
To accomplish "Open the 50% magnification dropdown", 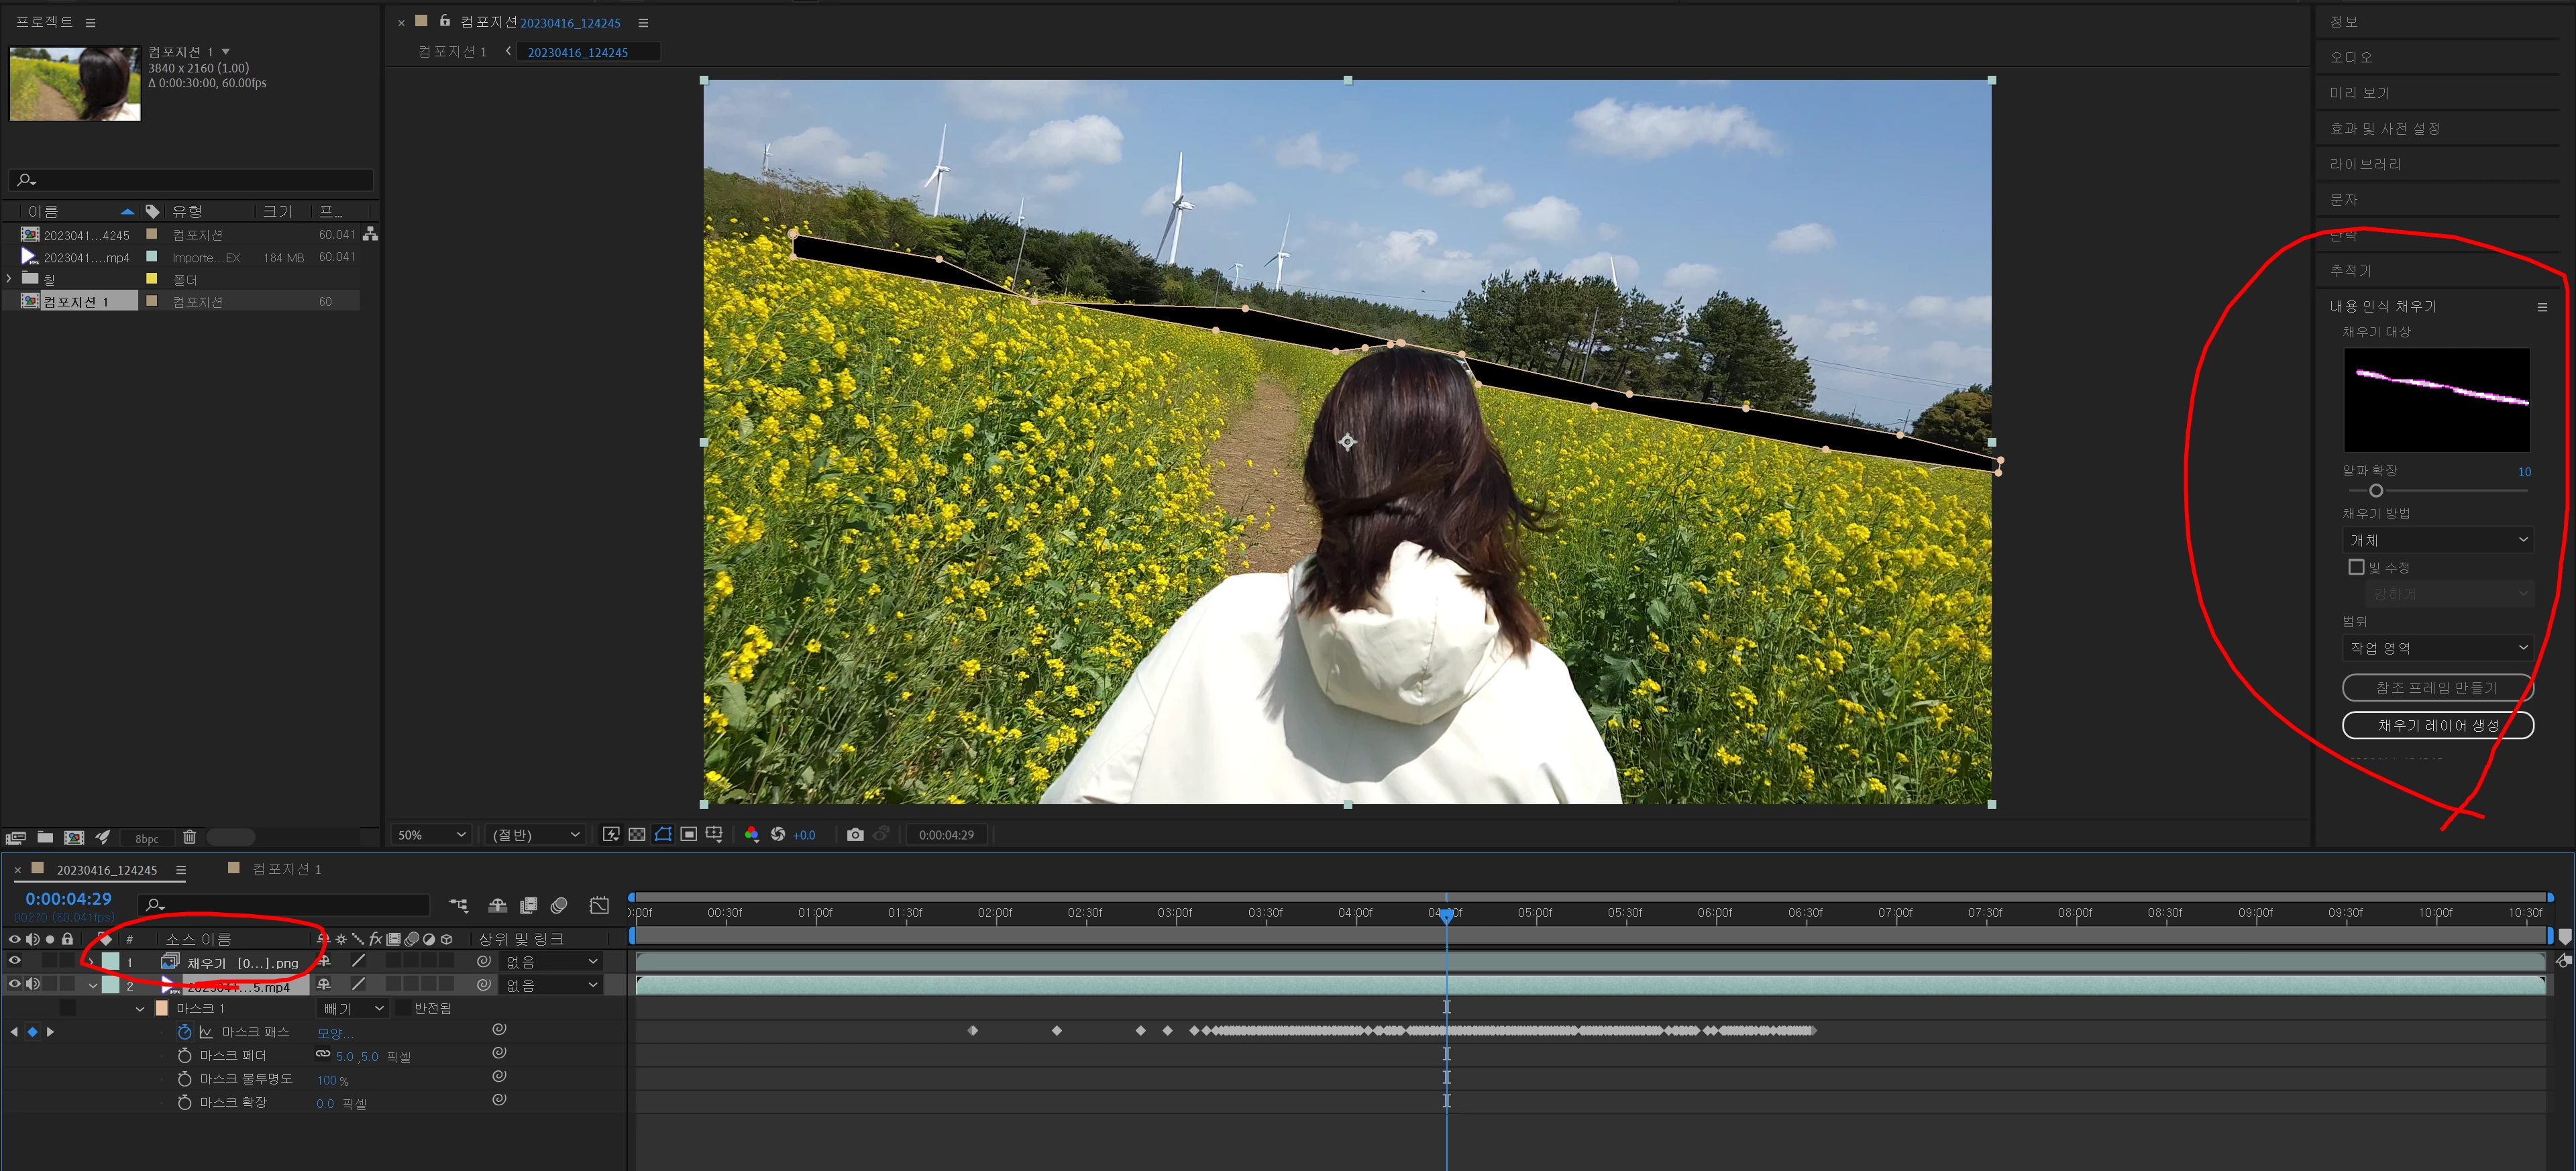I will pos(431,835).
